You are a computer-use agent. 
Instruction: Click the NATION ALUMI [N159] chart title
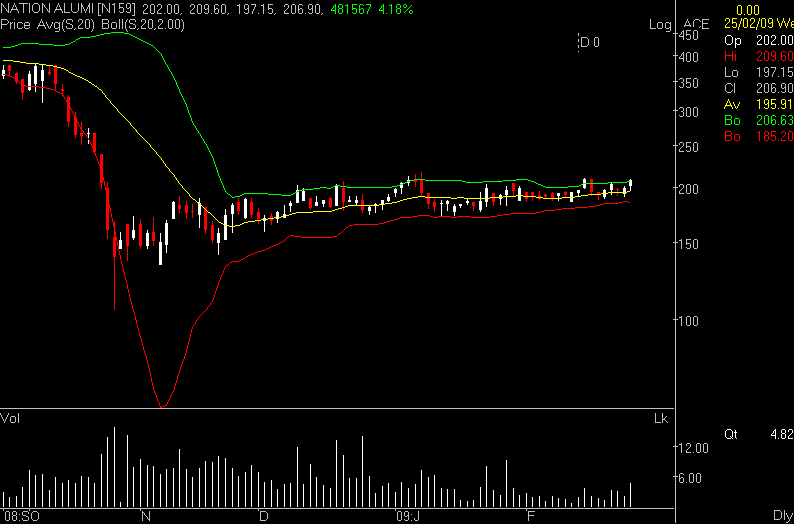coord(69,10)
